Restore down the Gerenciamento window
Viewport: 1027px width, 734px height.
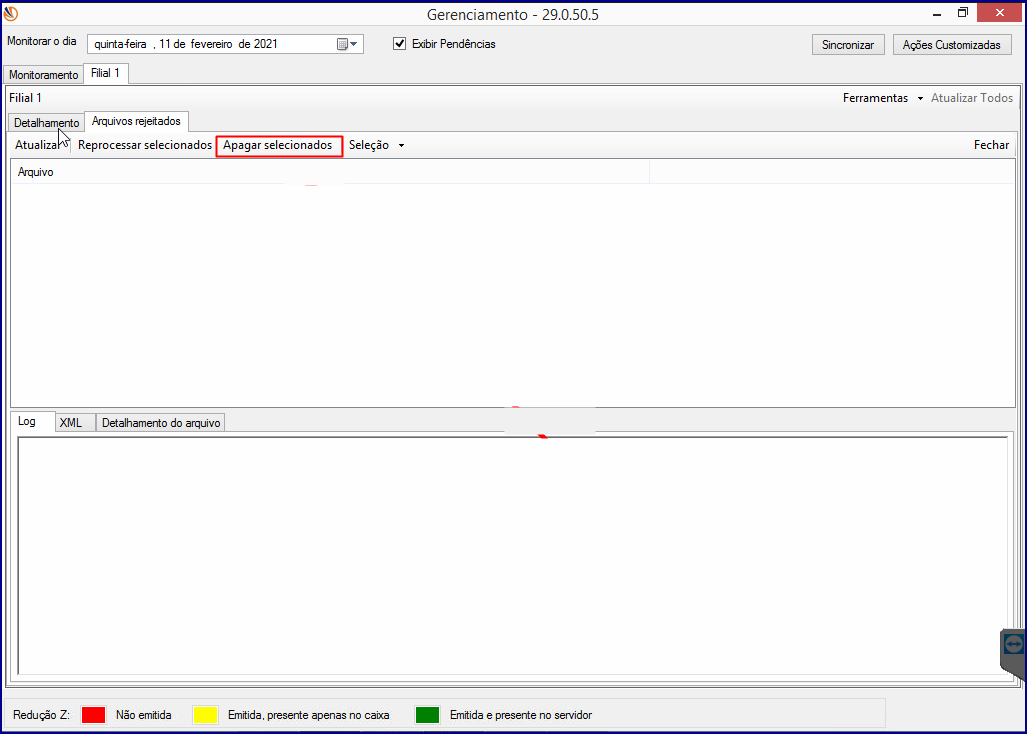963,12
